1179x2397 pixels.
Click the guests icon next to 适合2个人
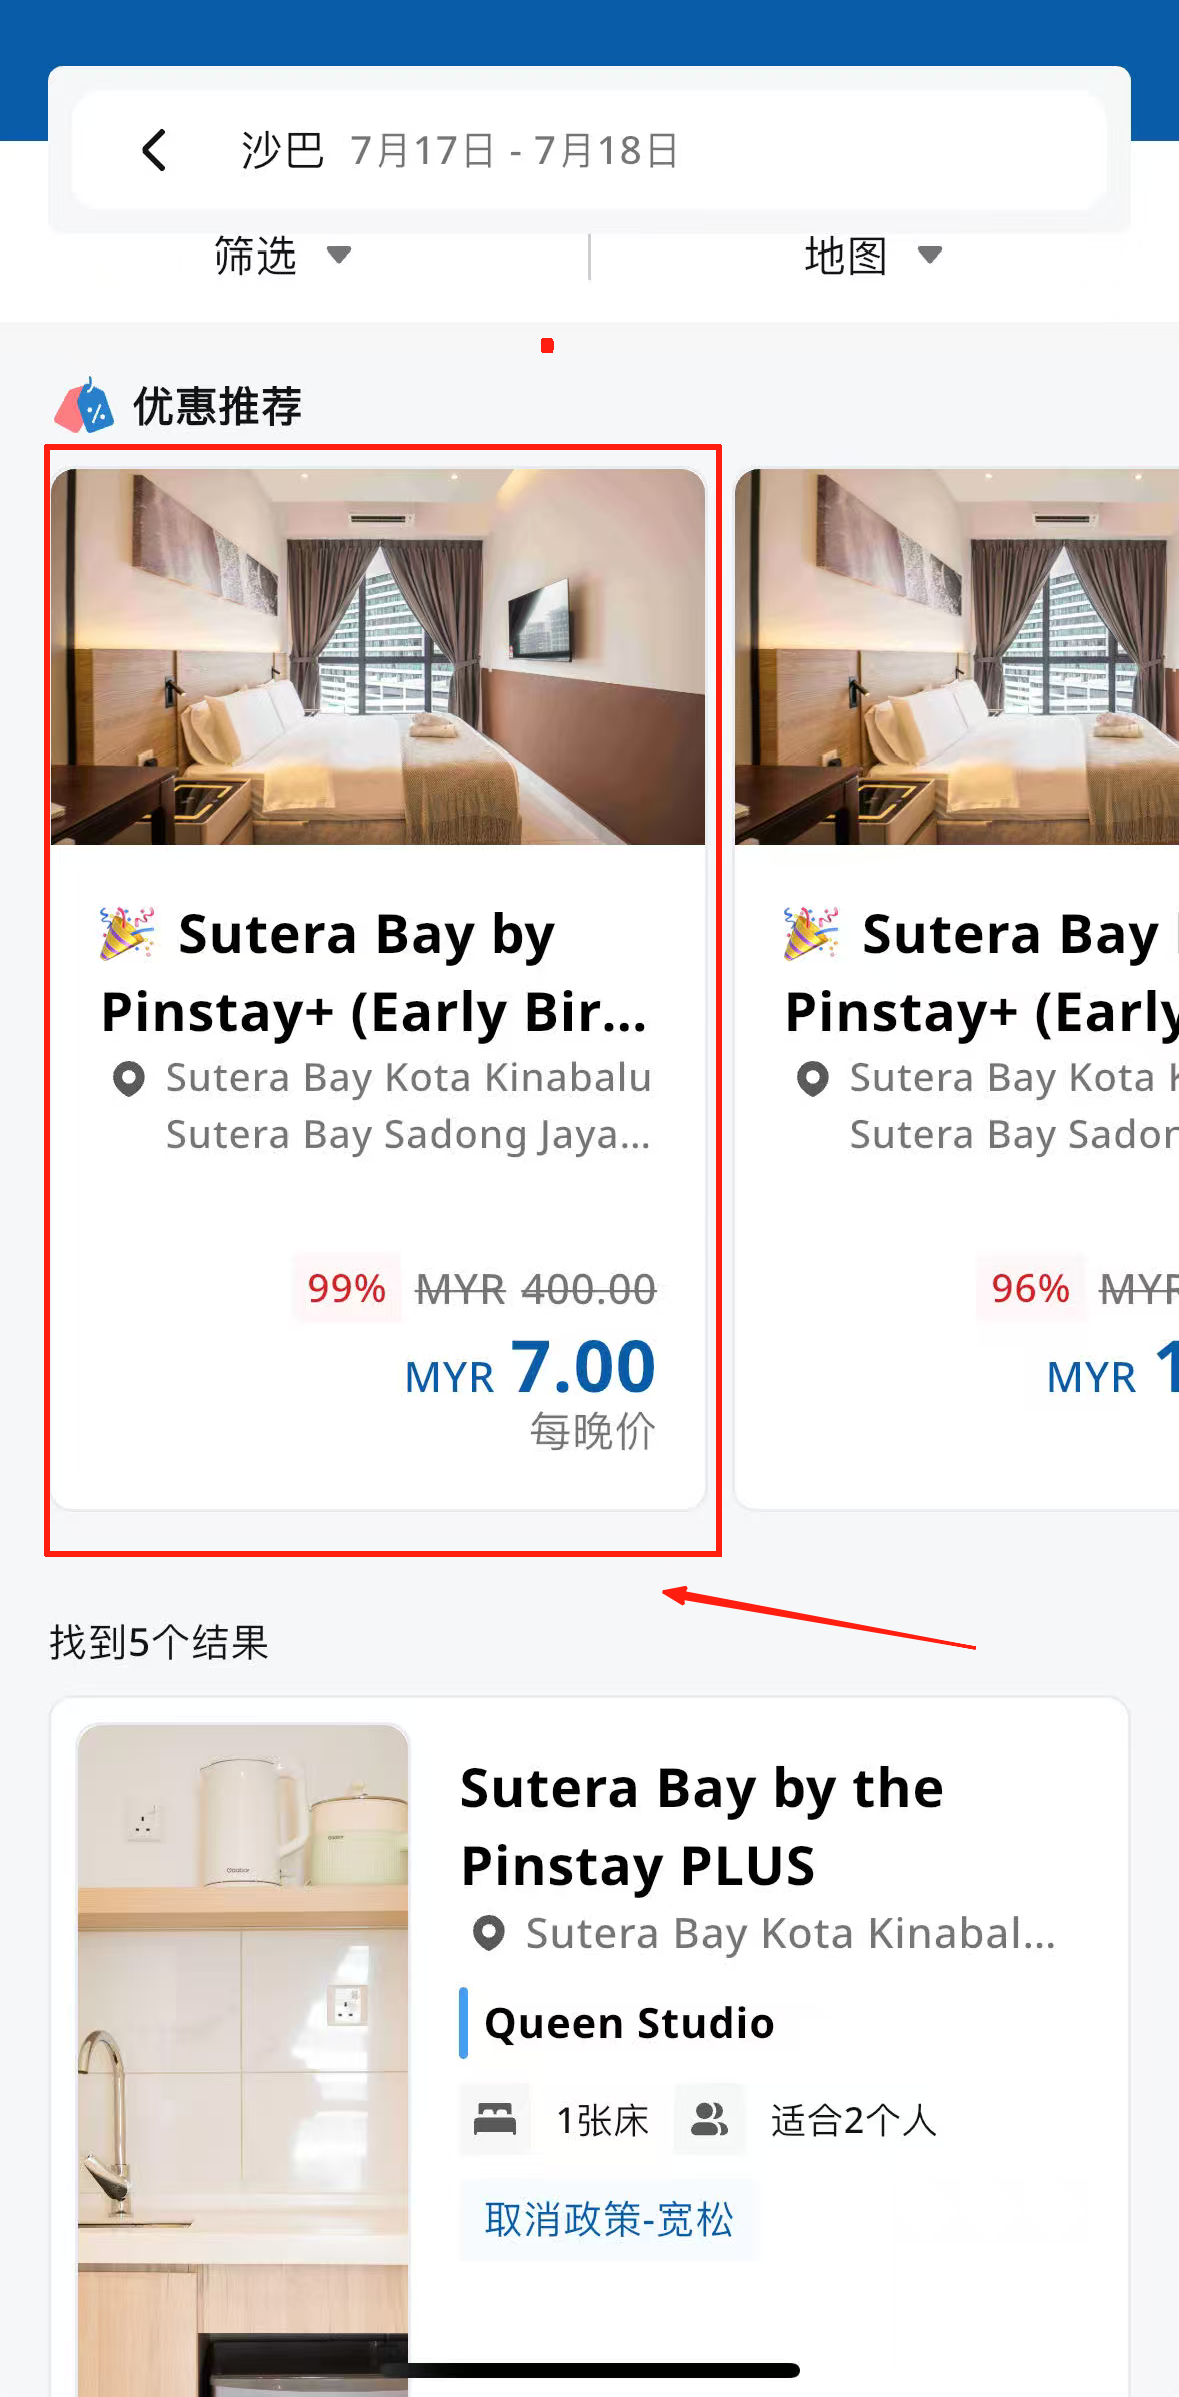[709, 2118]
